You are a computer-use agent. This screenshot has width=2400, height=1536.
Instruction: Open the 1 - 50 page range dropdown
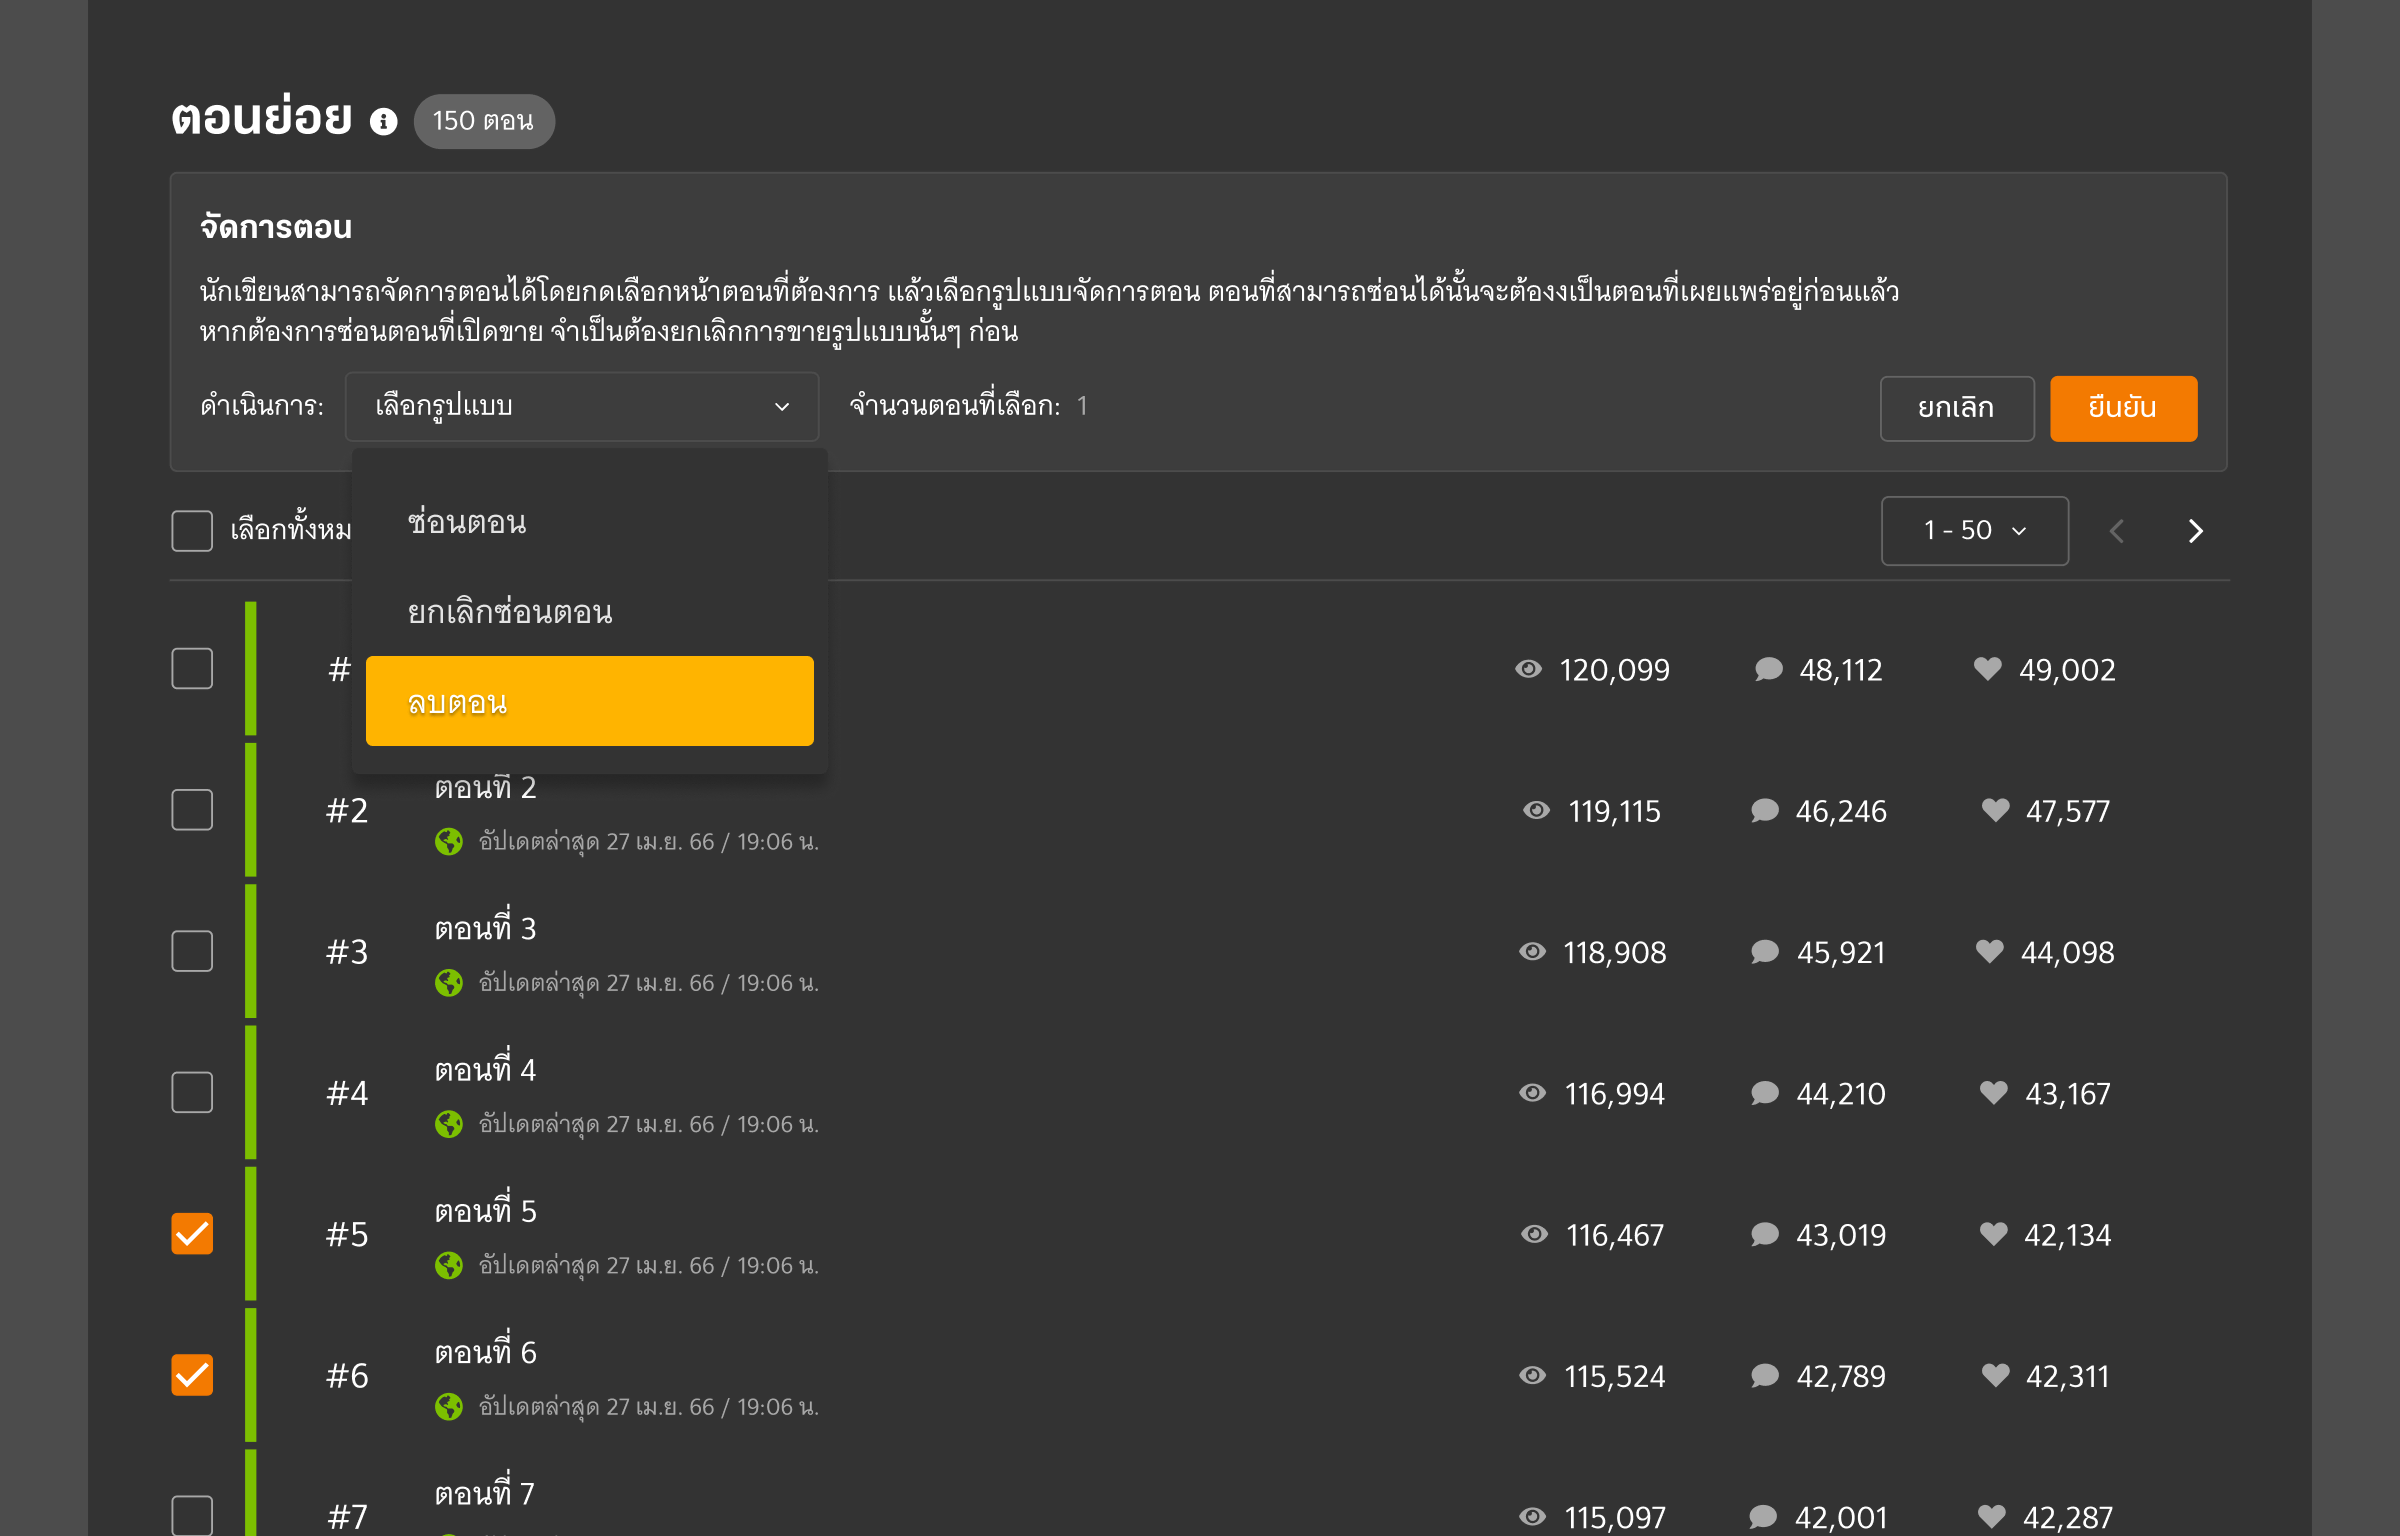tap(1975, 530)
